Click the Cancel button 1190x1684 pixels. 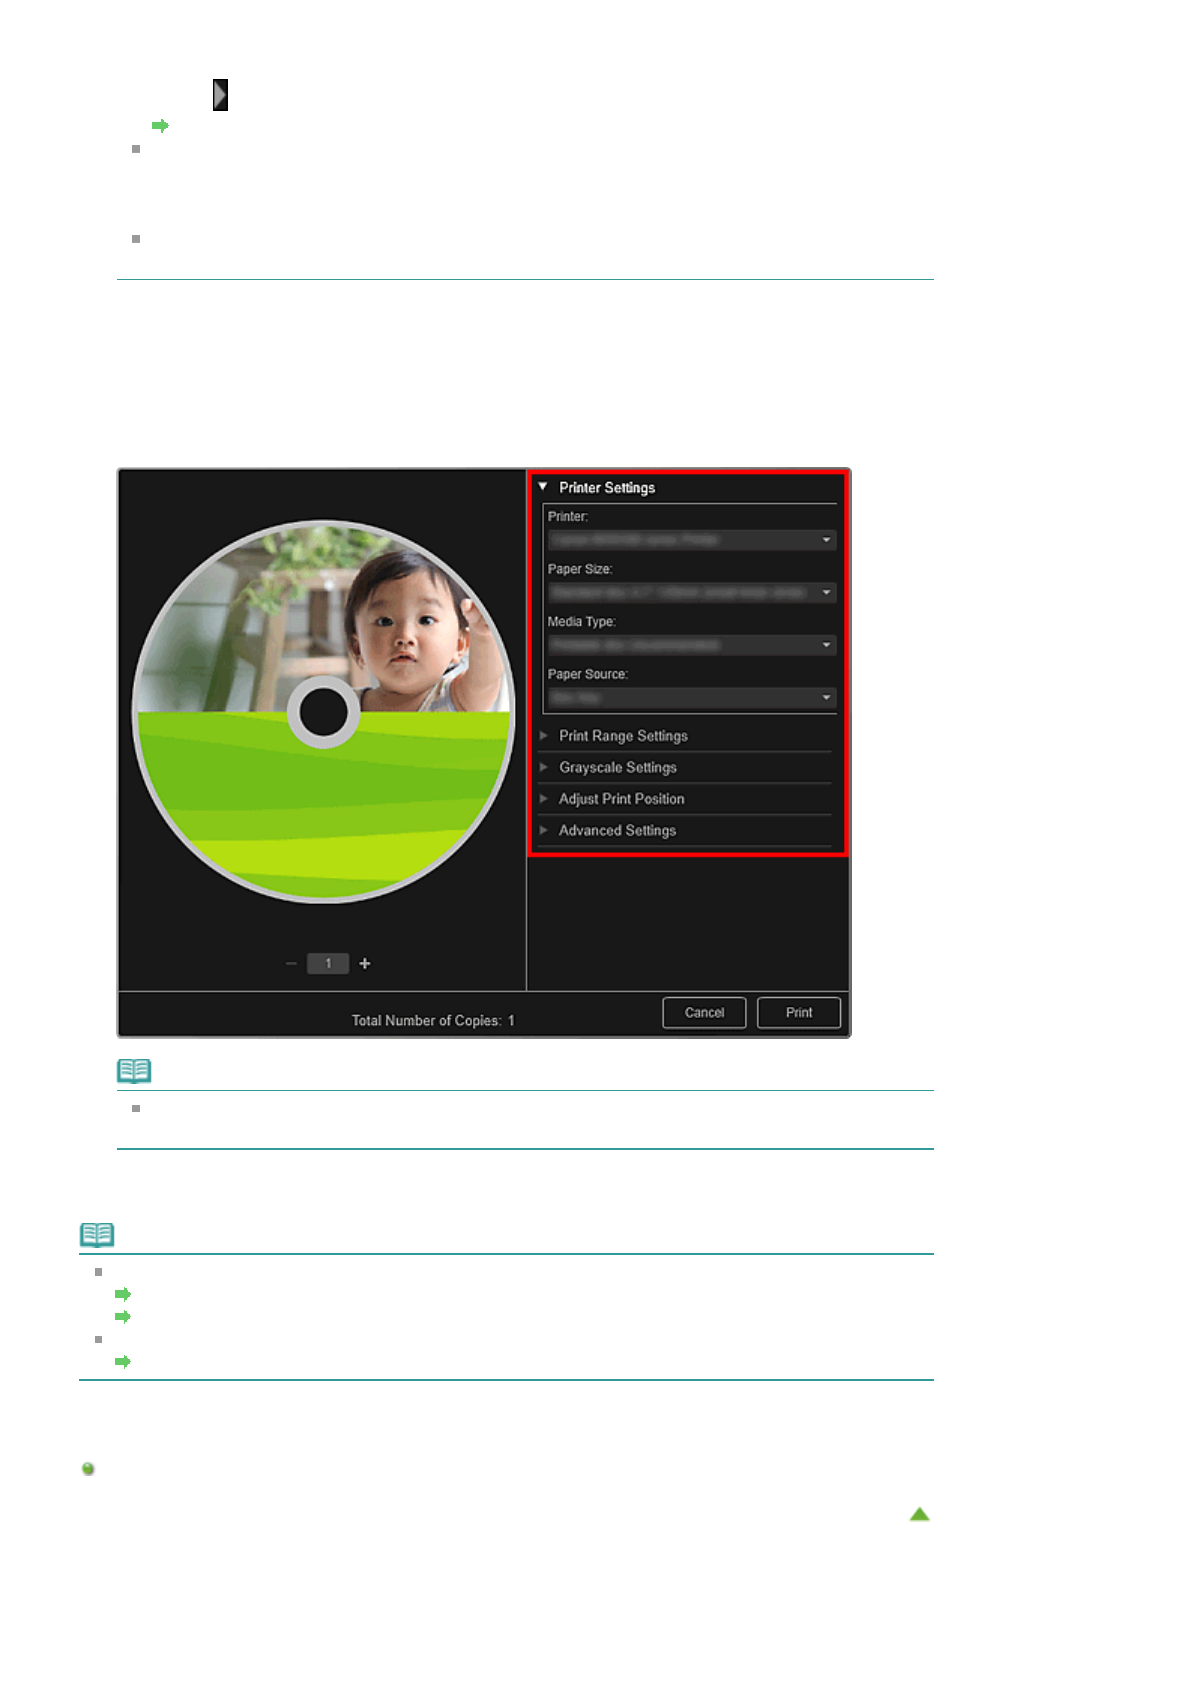pyautogui.click(x=704, y=1012)
